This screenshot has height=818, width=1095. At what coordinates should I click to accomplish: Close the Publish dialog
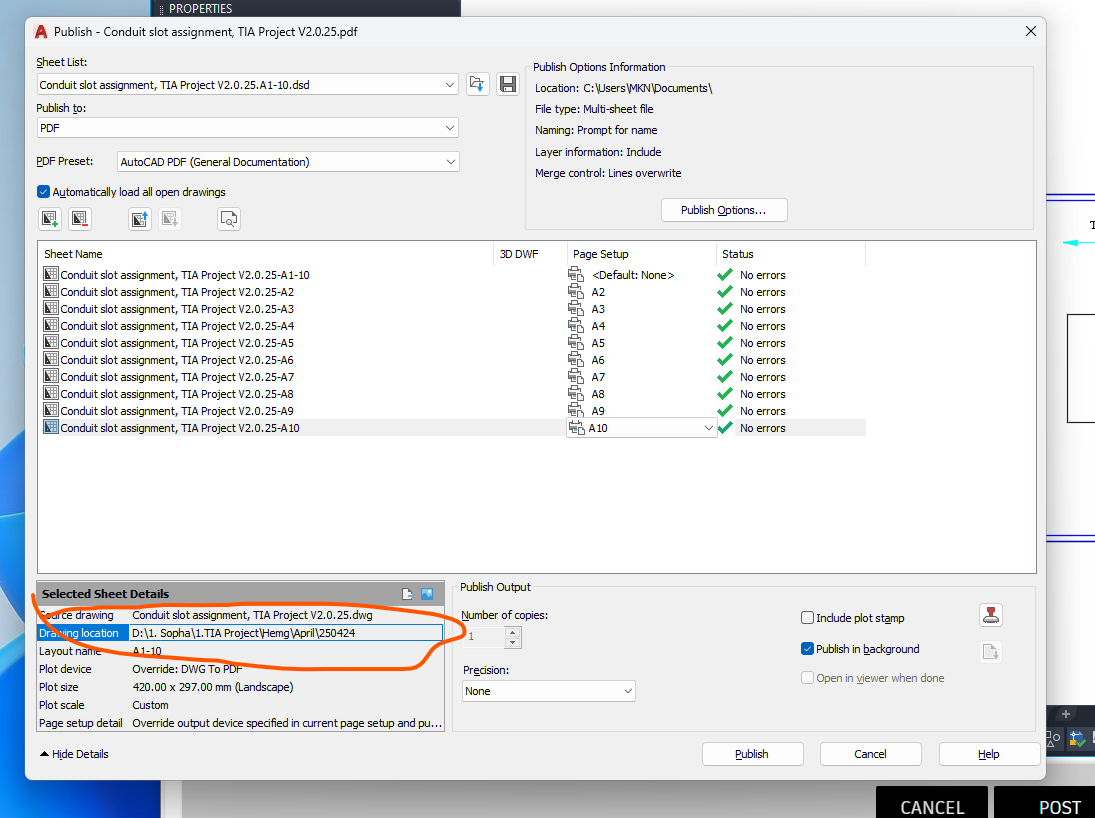coord(1030,31)
